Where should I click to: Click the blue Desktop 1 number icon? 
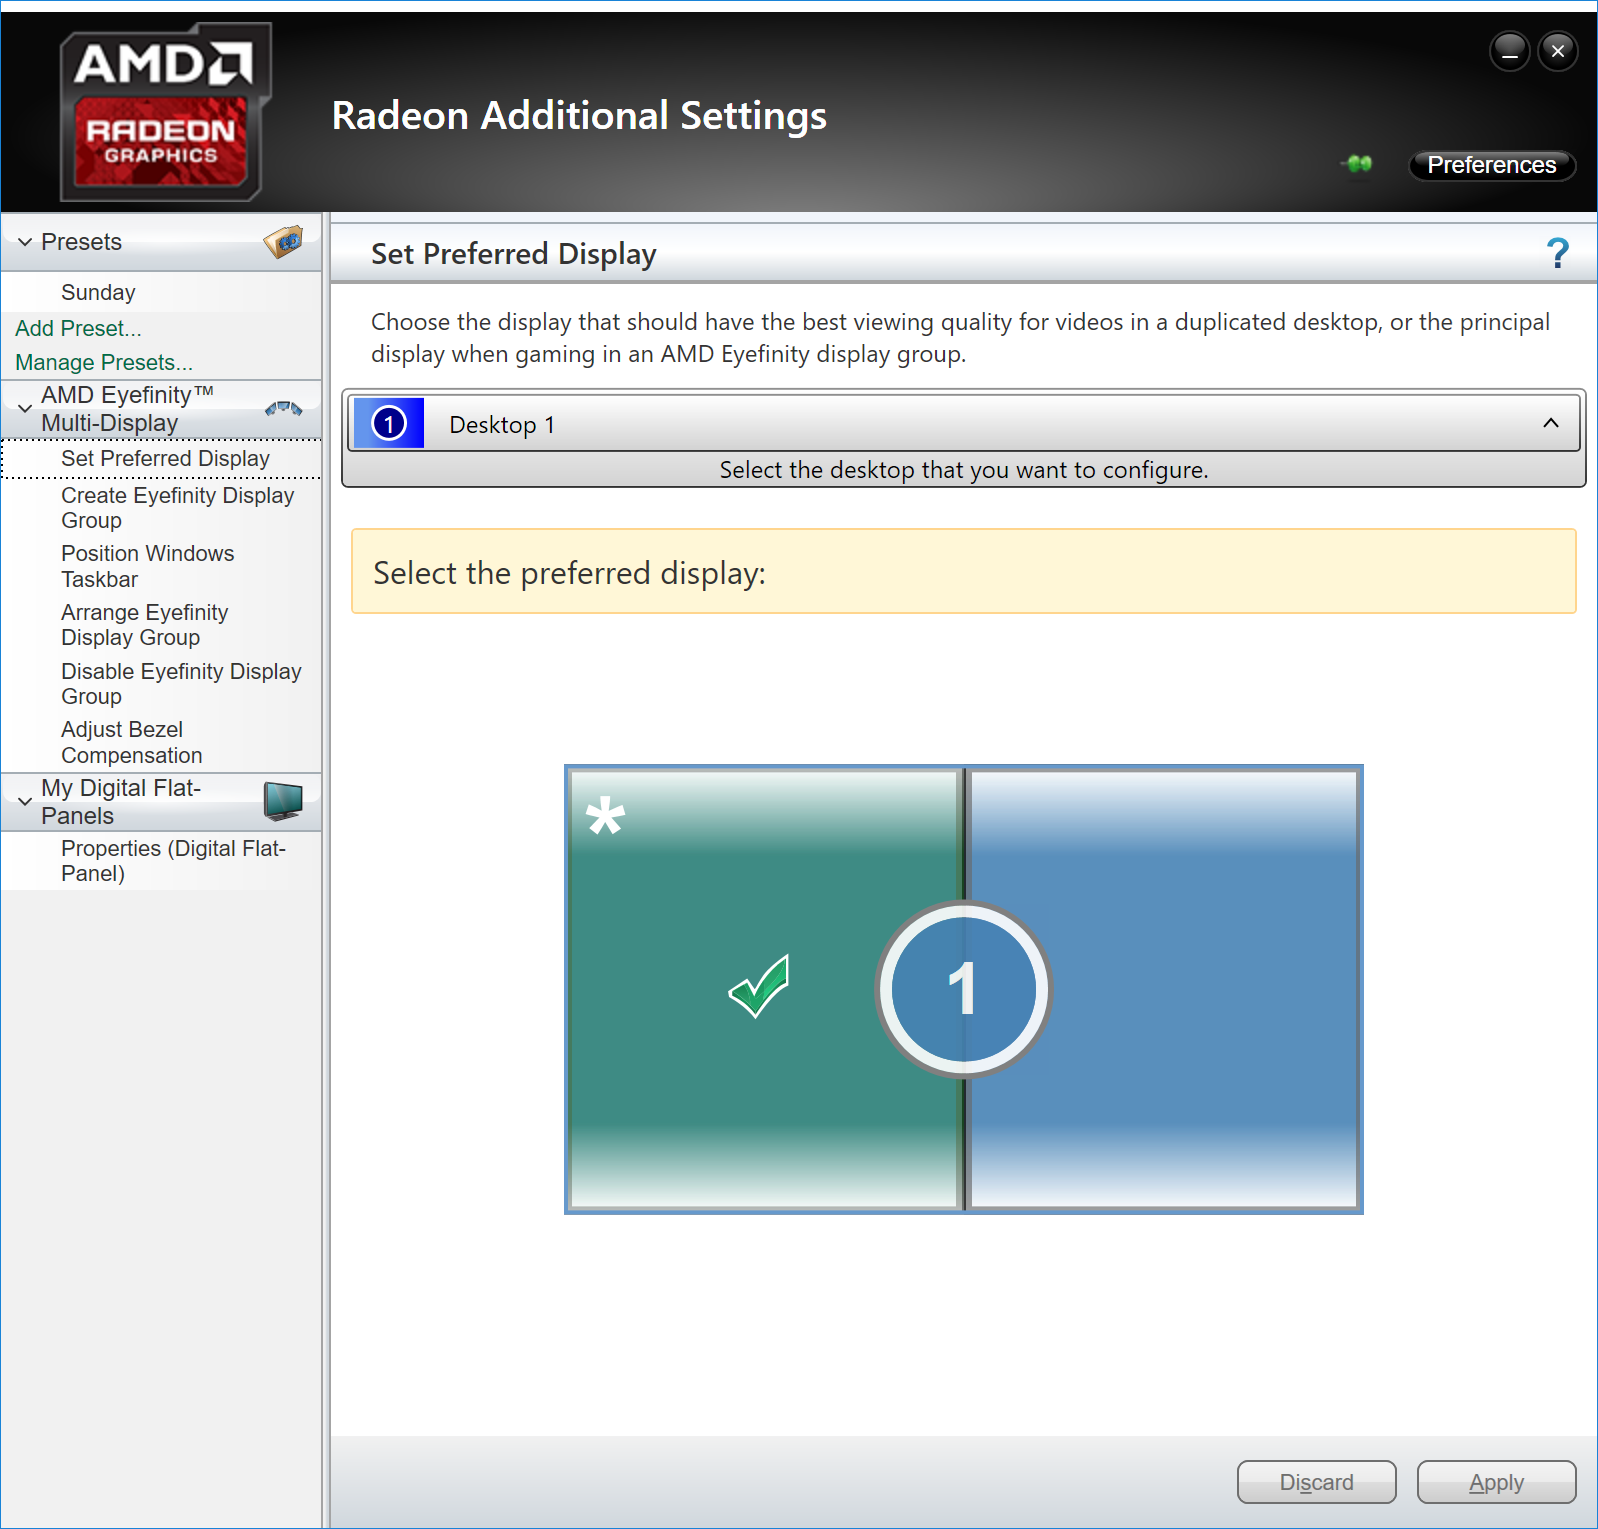[389, 424]
